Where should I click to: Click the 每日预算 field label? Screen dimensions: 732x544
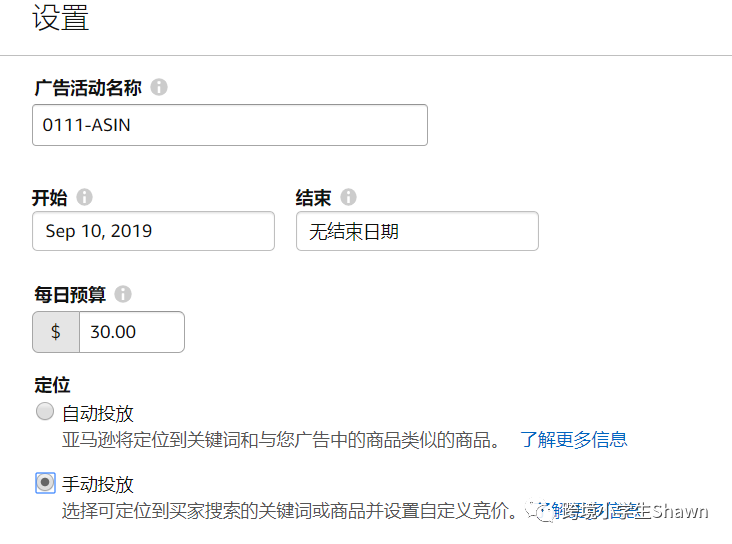tap(69, 295)
